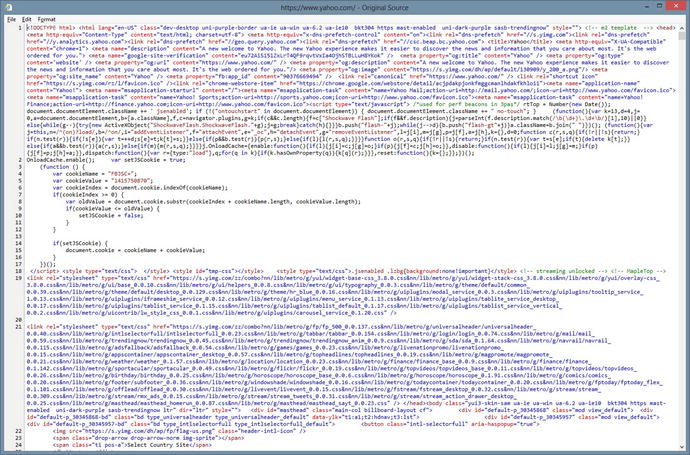Click line number 19 in the gutter
The image size is (690, 455).
(x=18, y=278)
